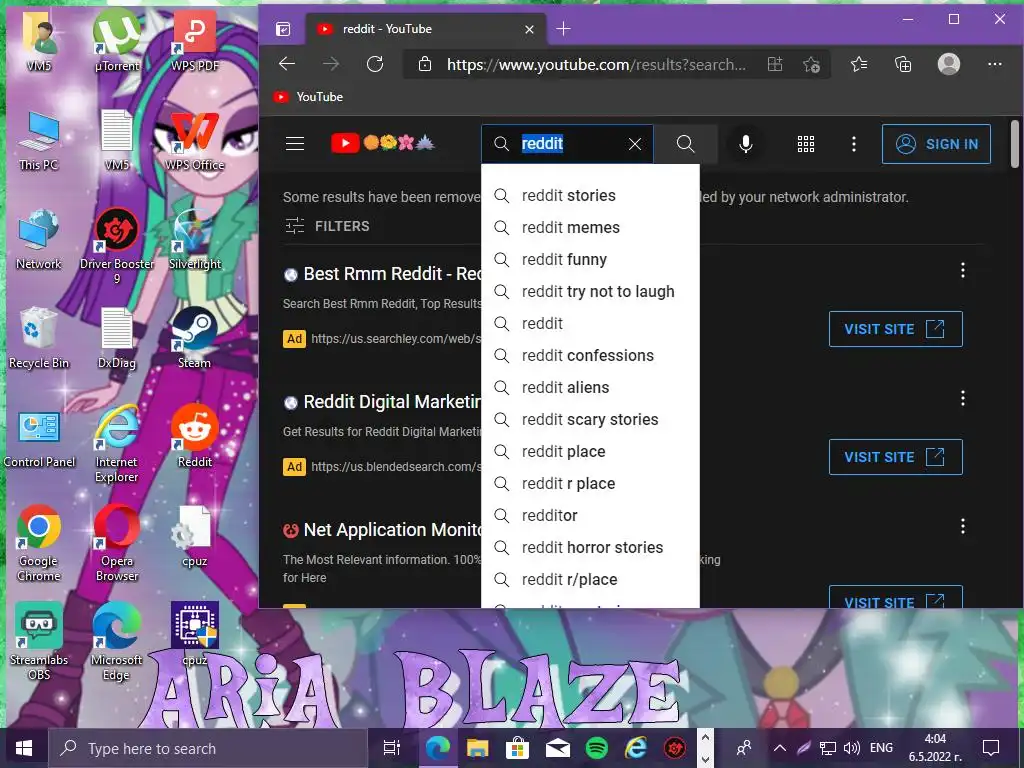Visit site for Best Rmm Reddit ad
Image resolution: width=1024 pixels, height=768 pixels.
[x=895, y=329]
